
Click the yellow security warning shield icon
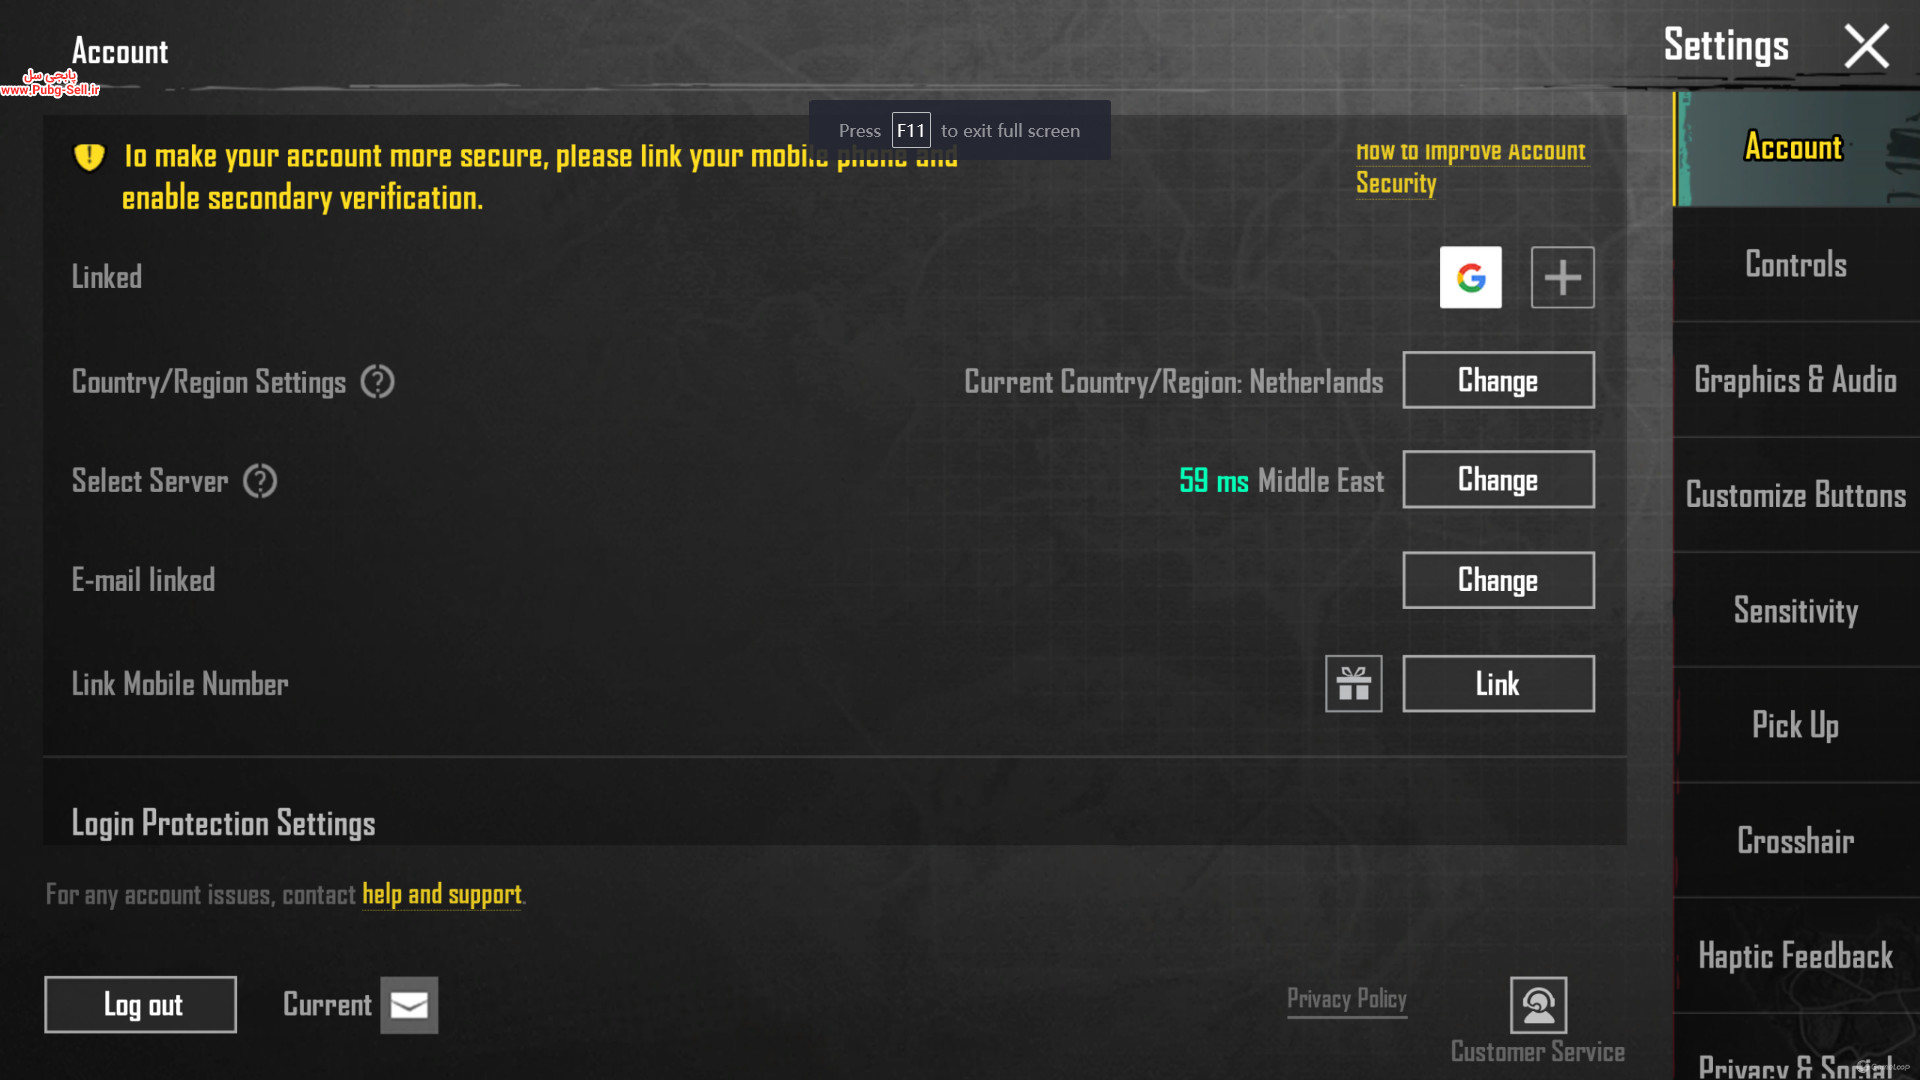89,157
